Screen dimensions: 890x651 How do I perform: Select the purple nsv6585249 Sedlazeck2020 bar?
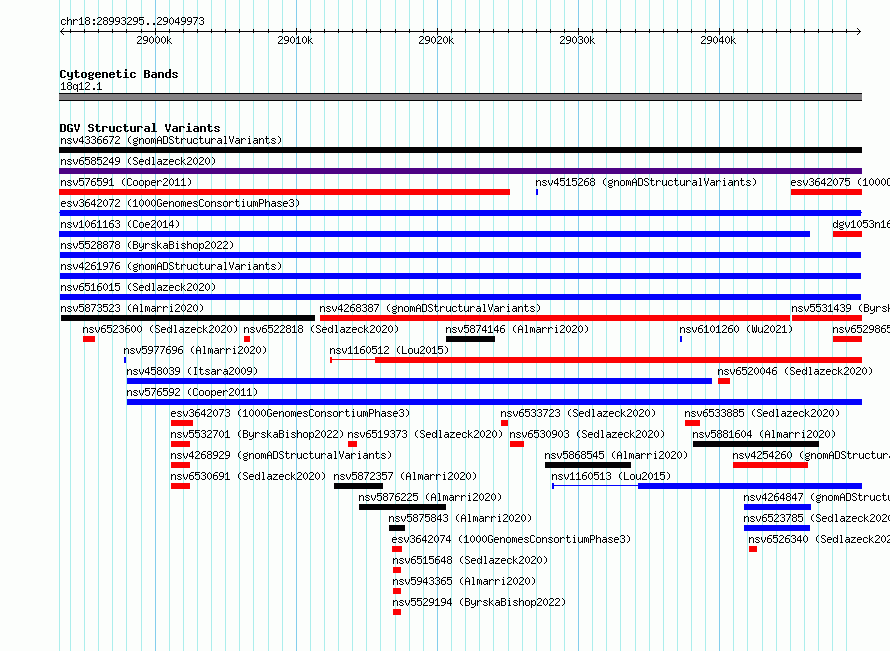tap(460, 171)
